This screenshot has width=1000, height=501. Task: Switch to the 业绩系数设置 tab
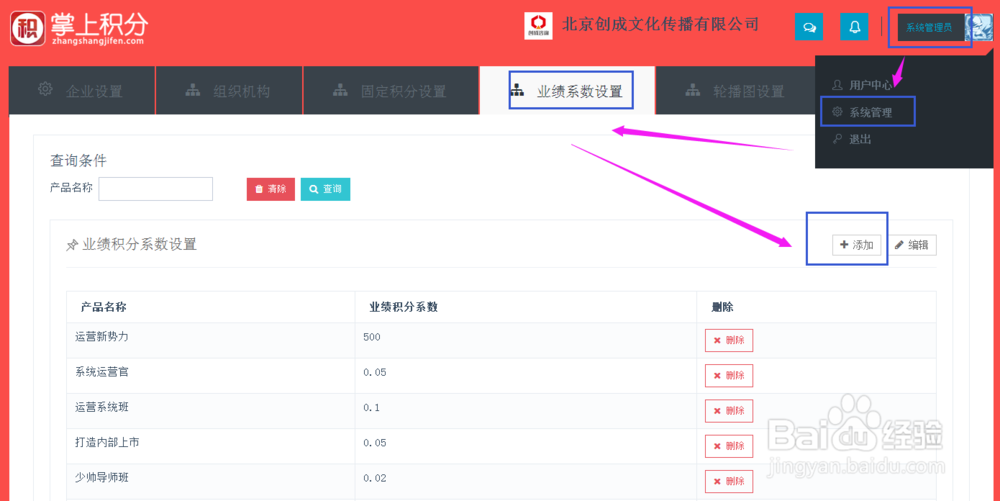(567, 91)
